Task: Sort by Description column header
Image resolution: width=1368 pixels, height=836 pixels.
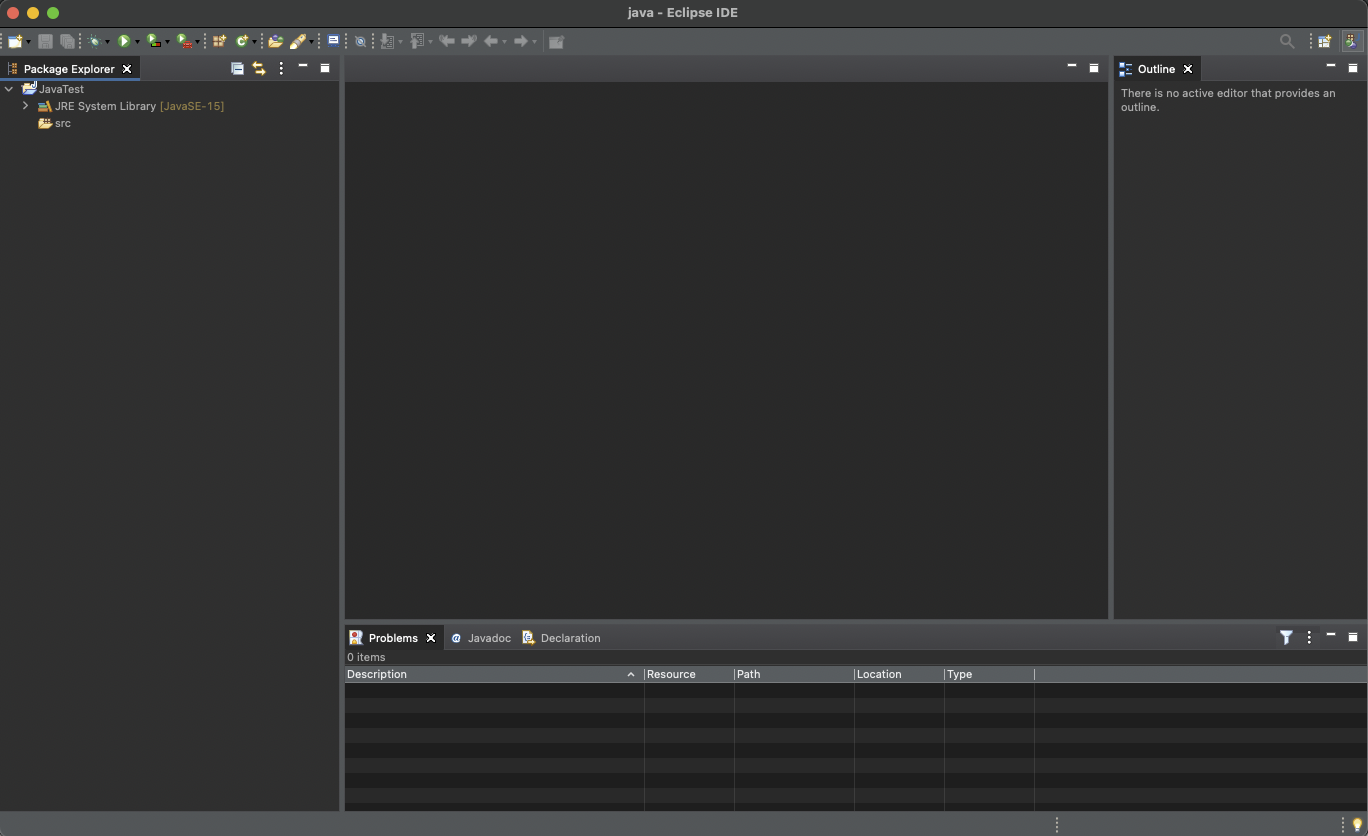Action: 494,674
